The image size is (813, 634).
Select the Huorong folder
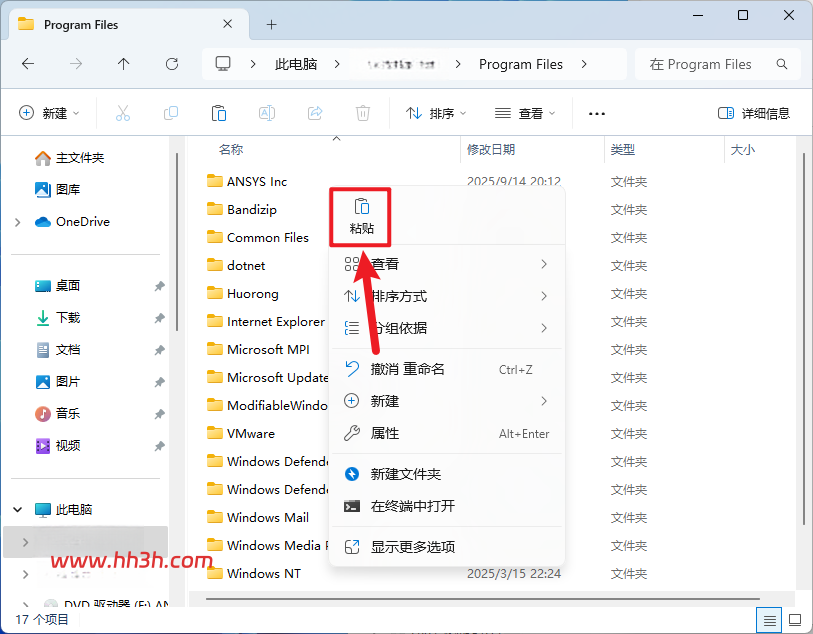pyautogui.click(x=243, y=293)
